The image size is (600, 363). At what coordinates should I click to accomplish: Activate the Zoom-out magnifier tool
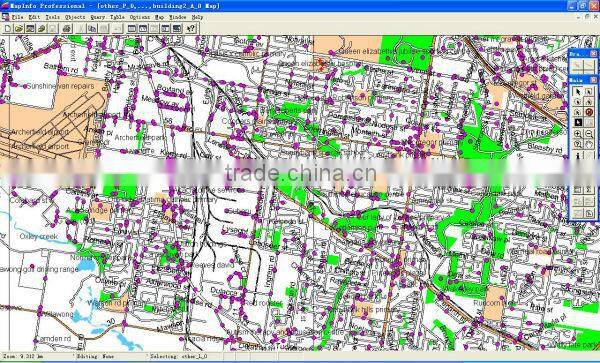[589, 134]
